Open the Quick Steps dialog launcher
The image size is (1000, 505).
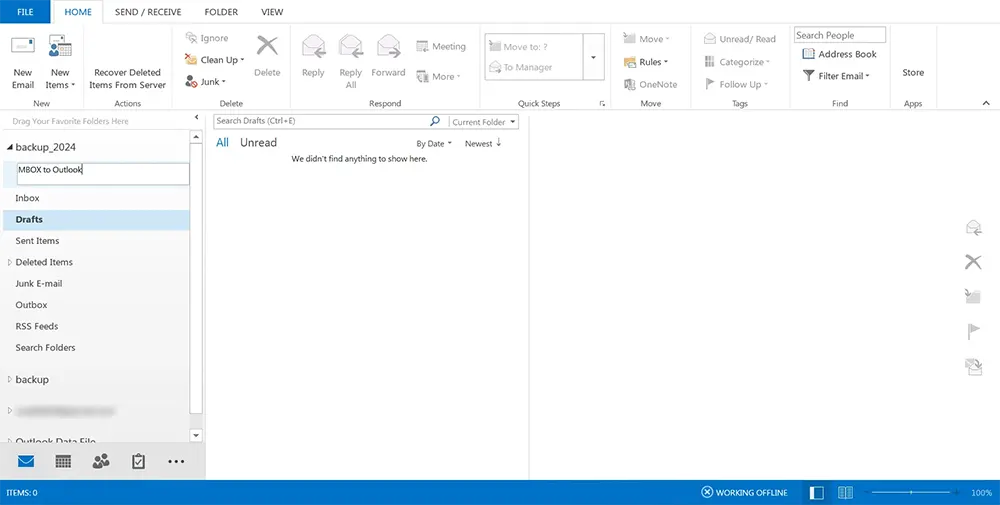(x=602, y=103)
